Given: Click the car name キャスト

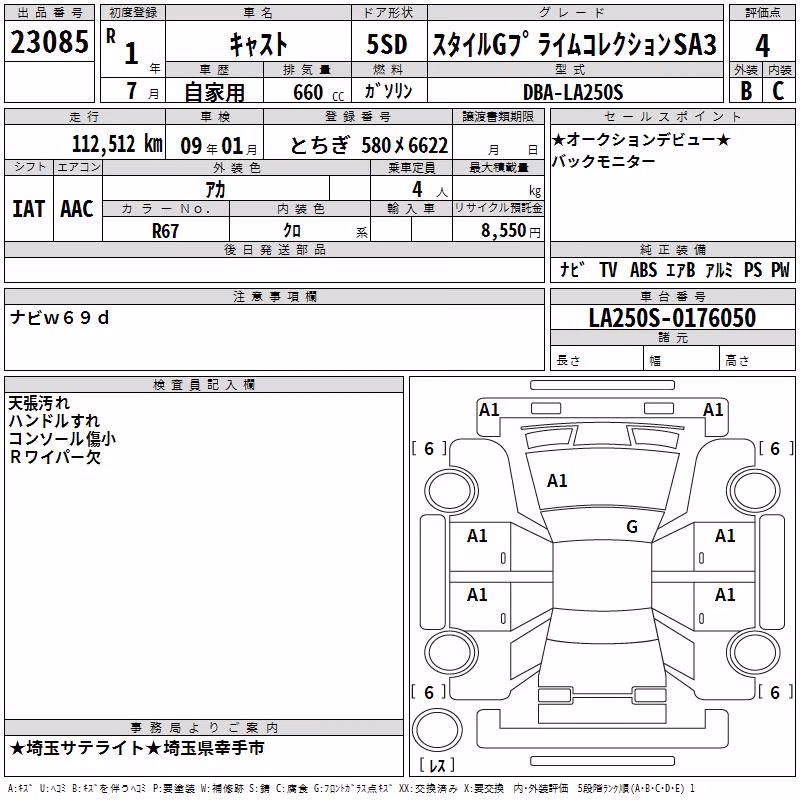Looking at the screenshot, I should 259,44.
